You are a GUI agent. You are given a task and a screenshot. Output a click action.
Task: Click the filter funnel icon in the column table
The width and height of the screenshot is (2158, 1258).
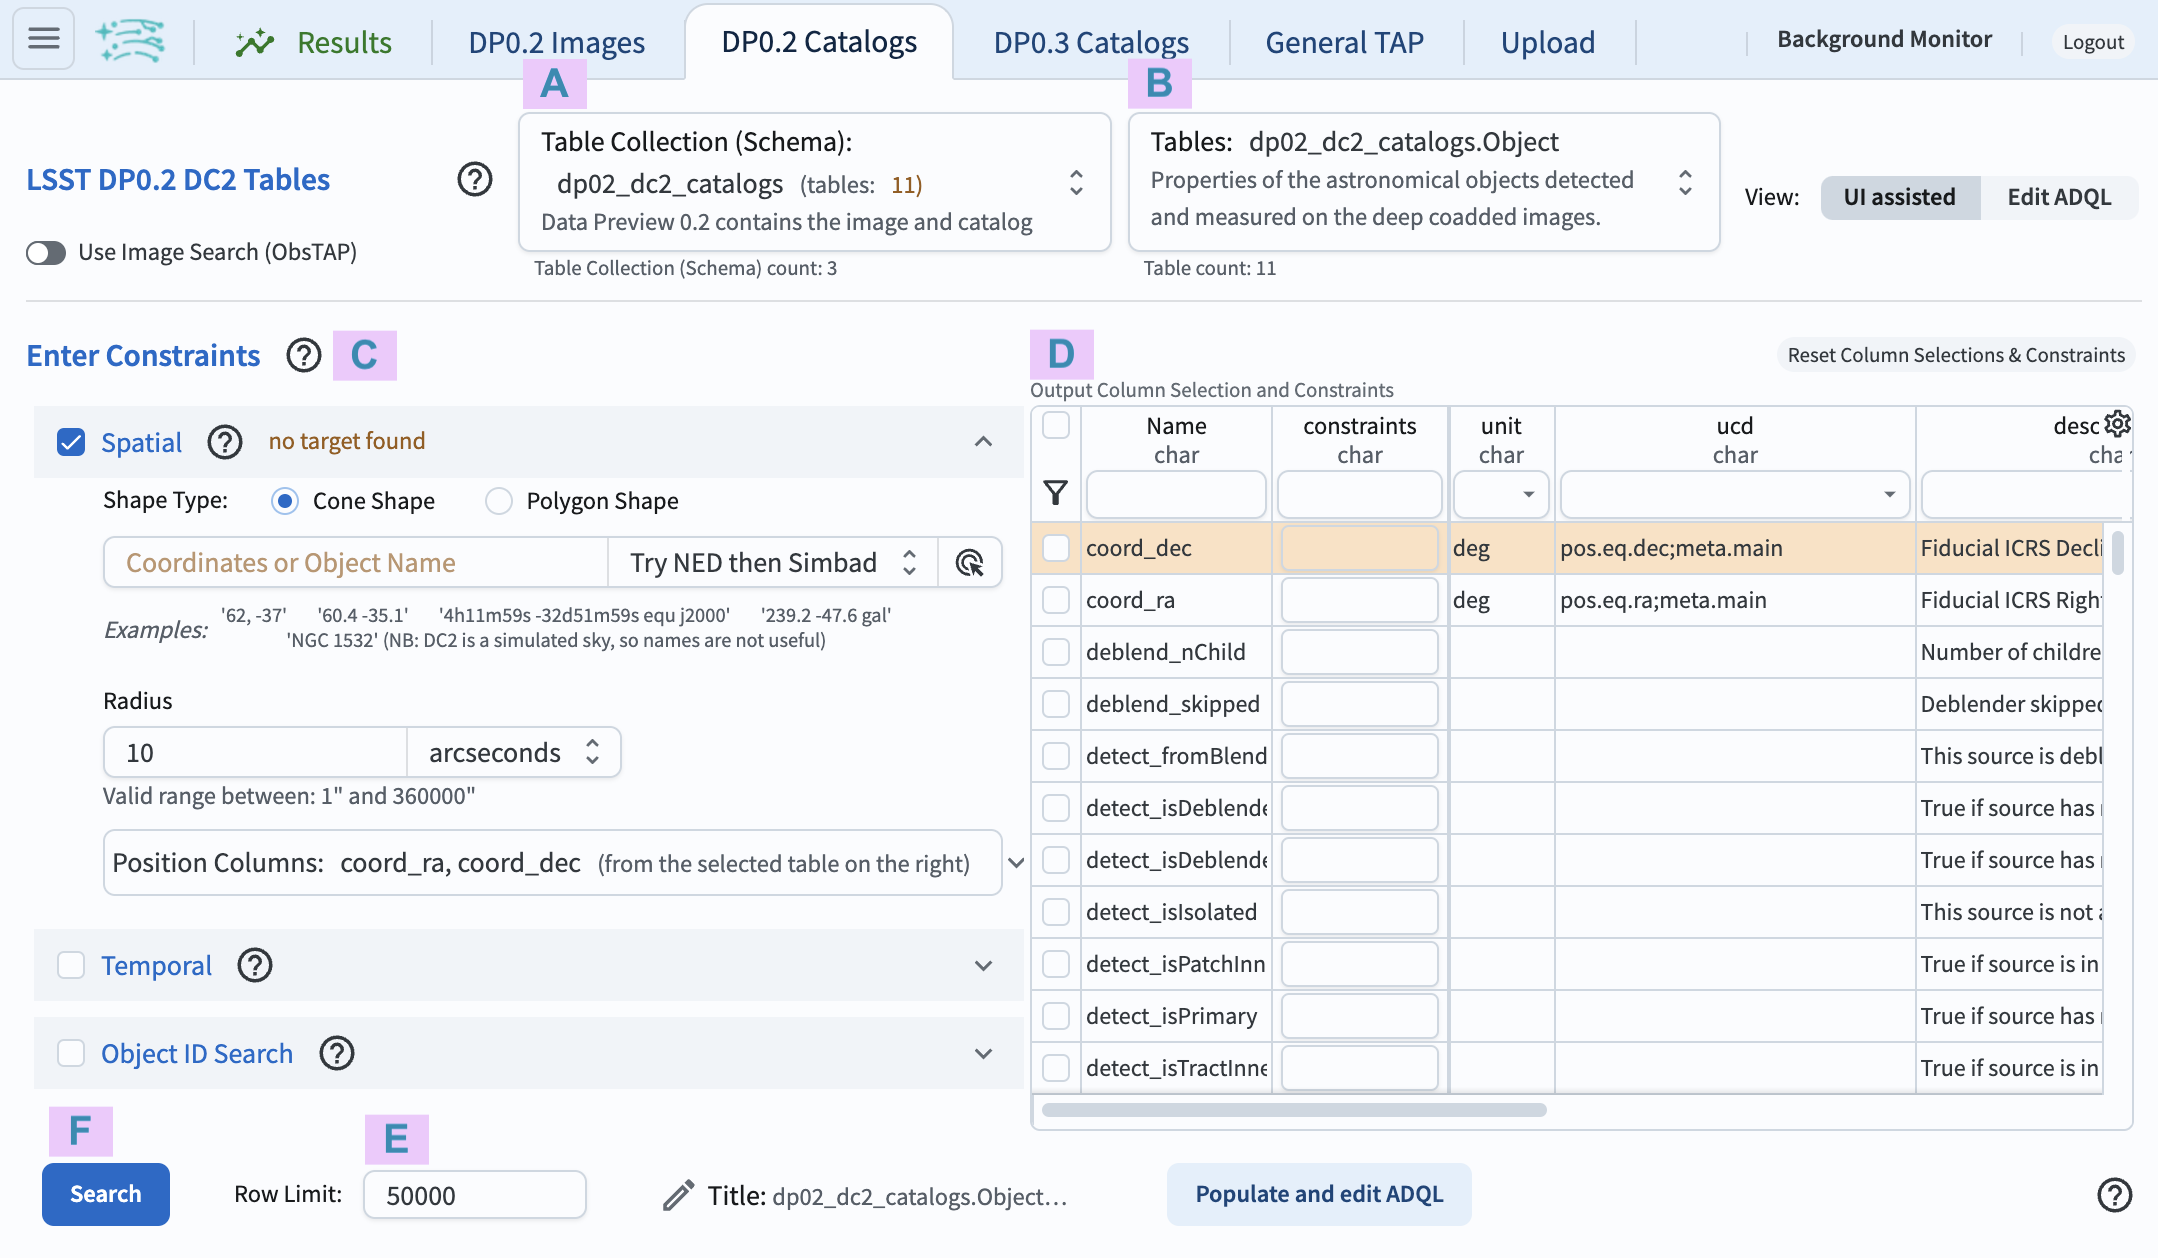click(1055, 493)
